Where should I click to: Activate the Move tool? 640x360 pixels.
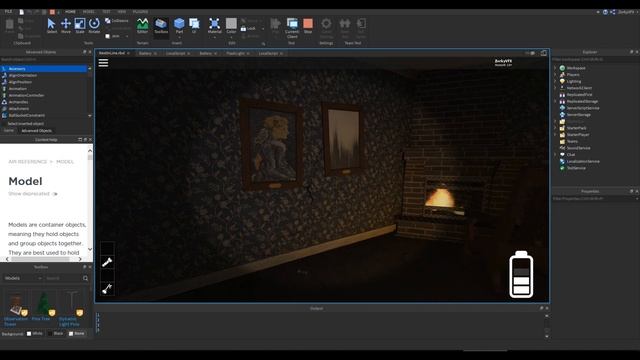(x=66, y=25)
